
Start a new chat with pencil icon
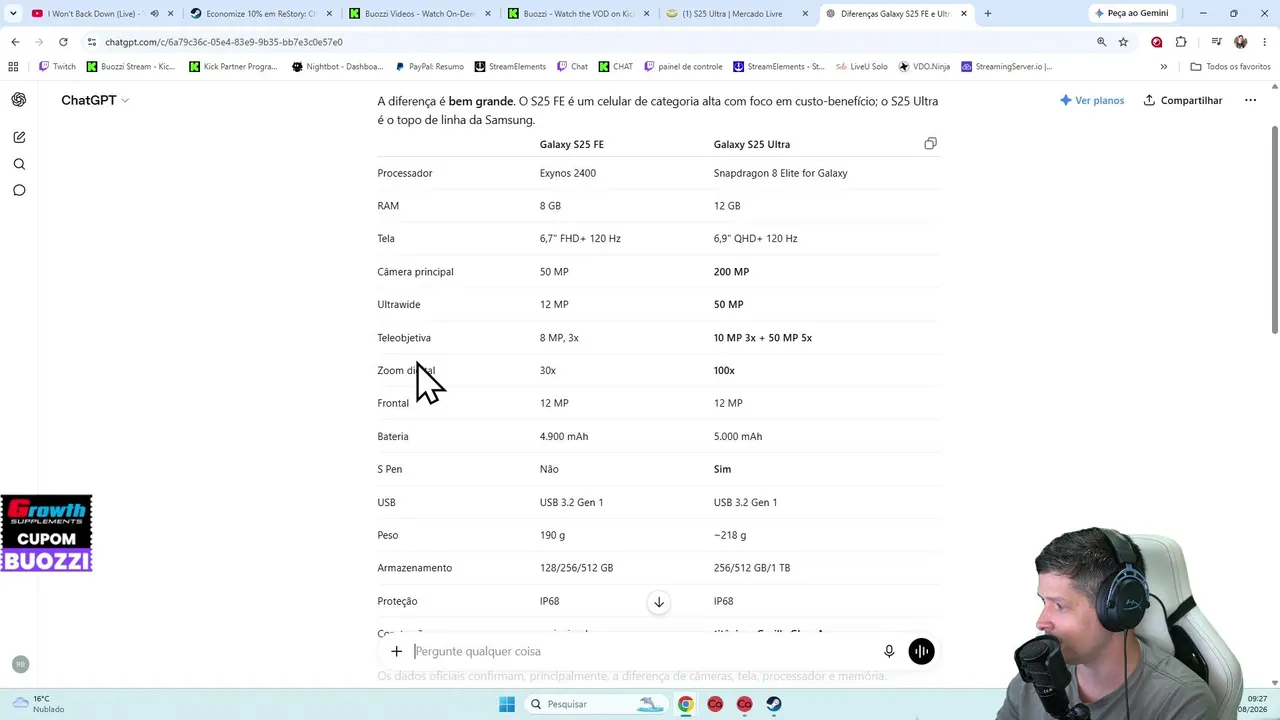click(19, 137)
